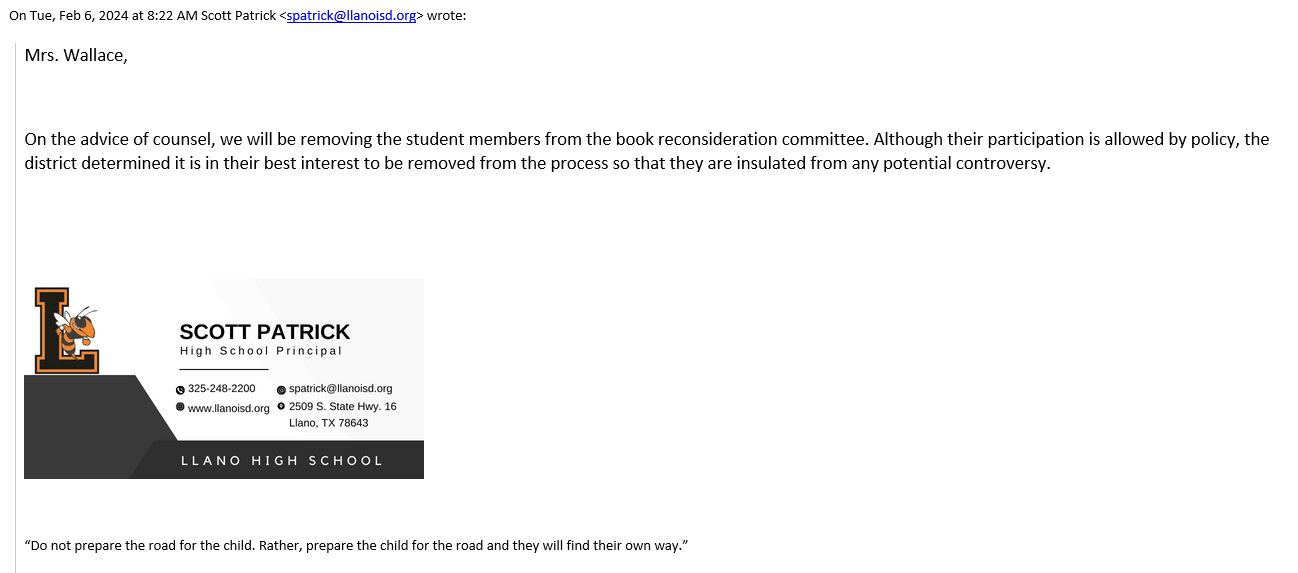Click the 'Do not prepare the road' quote
The width and height of the screenshot is (1298, 573).
tap(356, 546)
